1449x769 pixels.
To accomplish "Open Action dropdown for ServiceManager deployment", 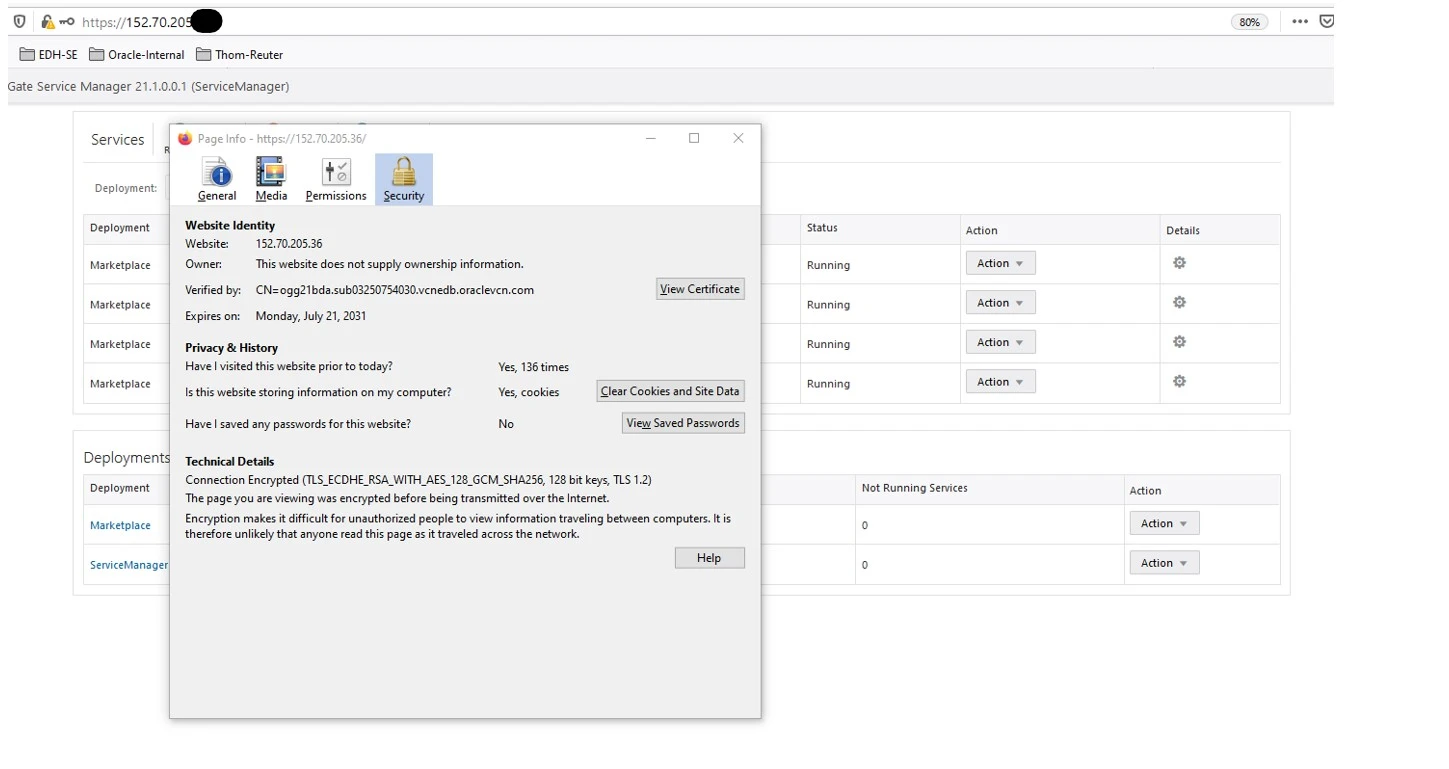I will tap(1163, 563).
